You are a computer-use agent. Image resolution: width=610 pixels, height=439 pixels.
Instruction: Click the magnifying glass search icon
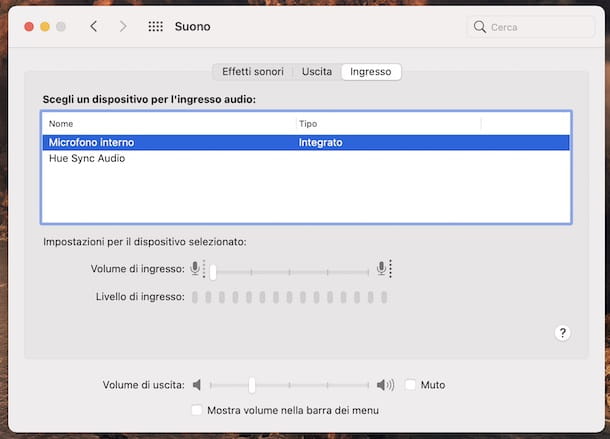(480, 27)
